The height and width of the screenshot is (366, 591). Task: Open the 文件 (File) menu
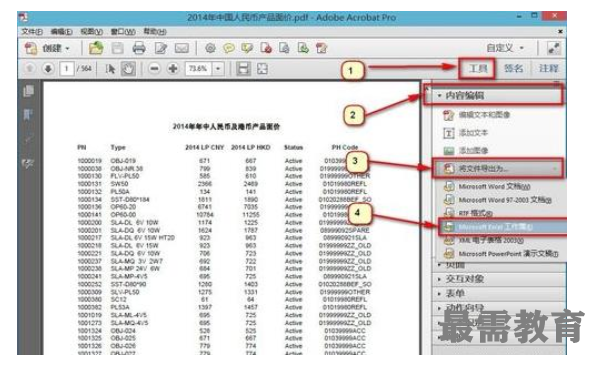pyautogui.click(x=32, y=32)
